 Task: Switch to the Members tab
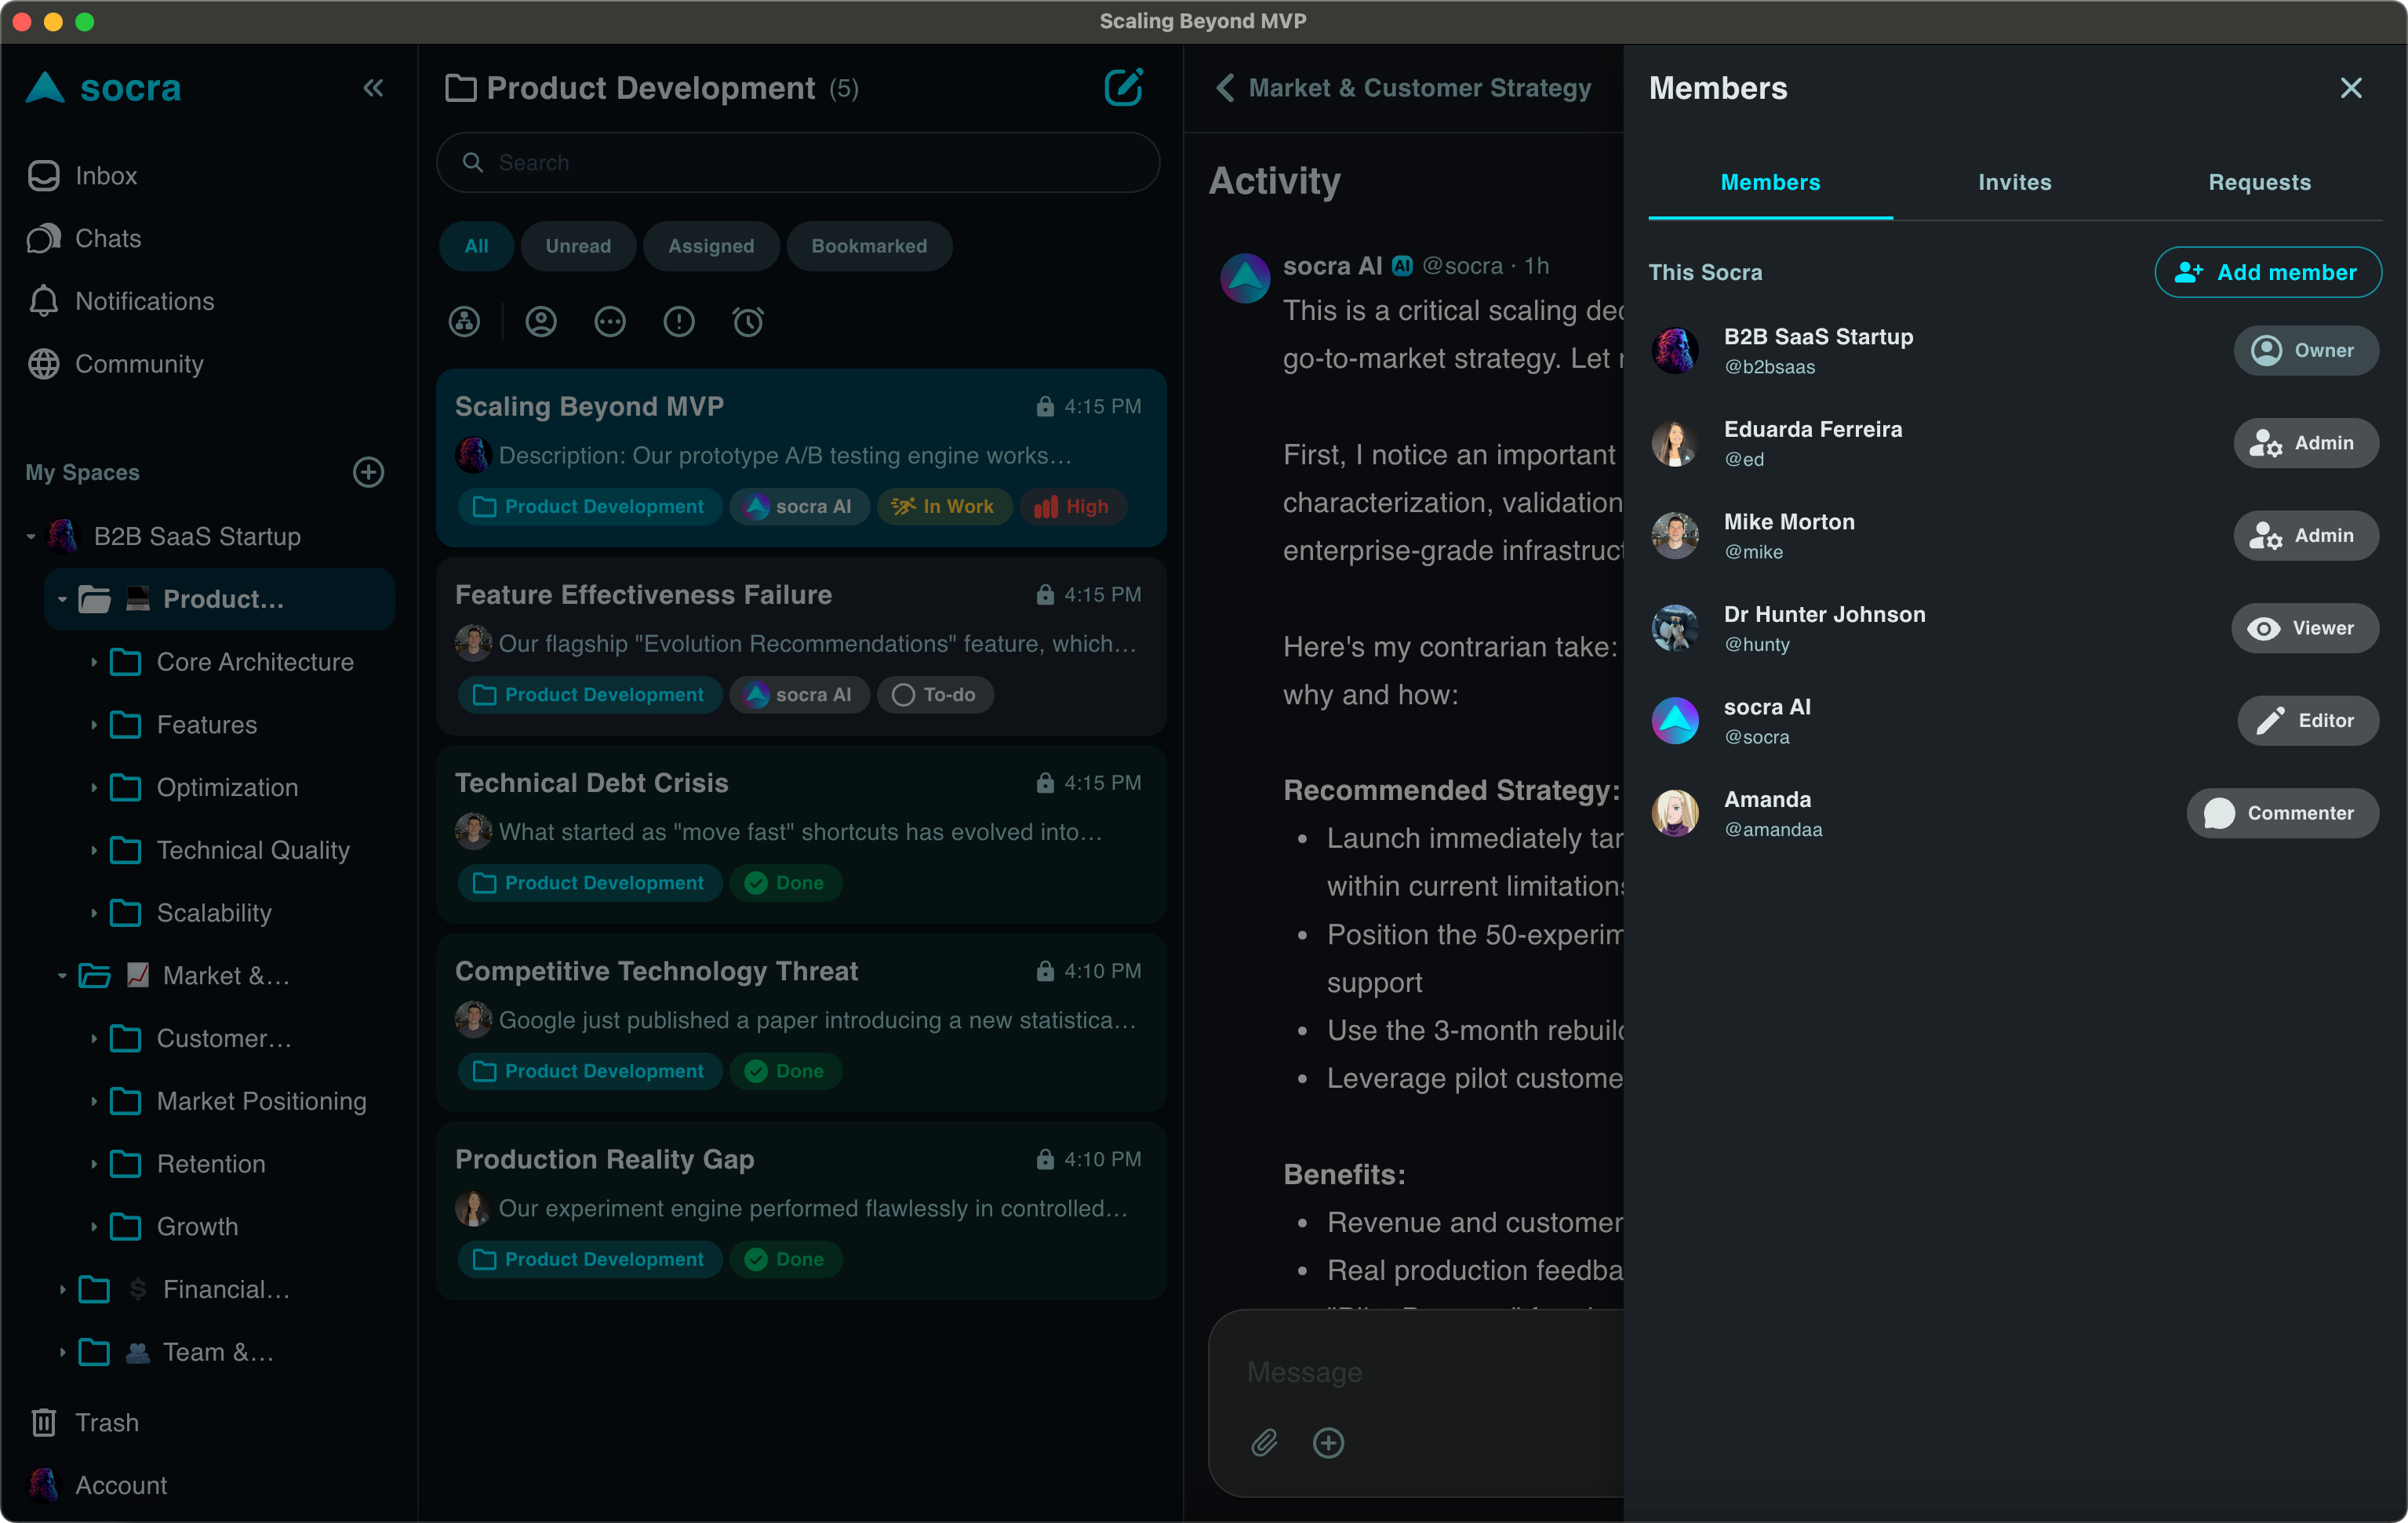pyautogui.click(x=1770, y=182)
